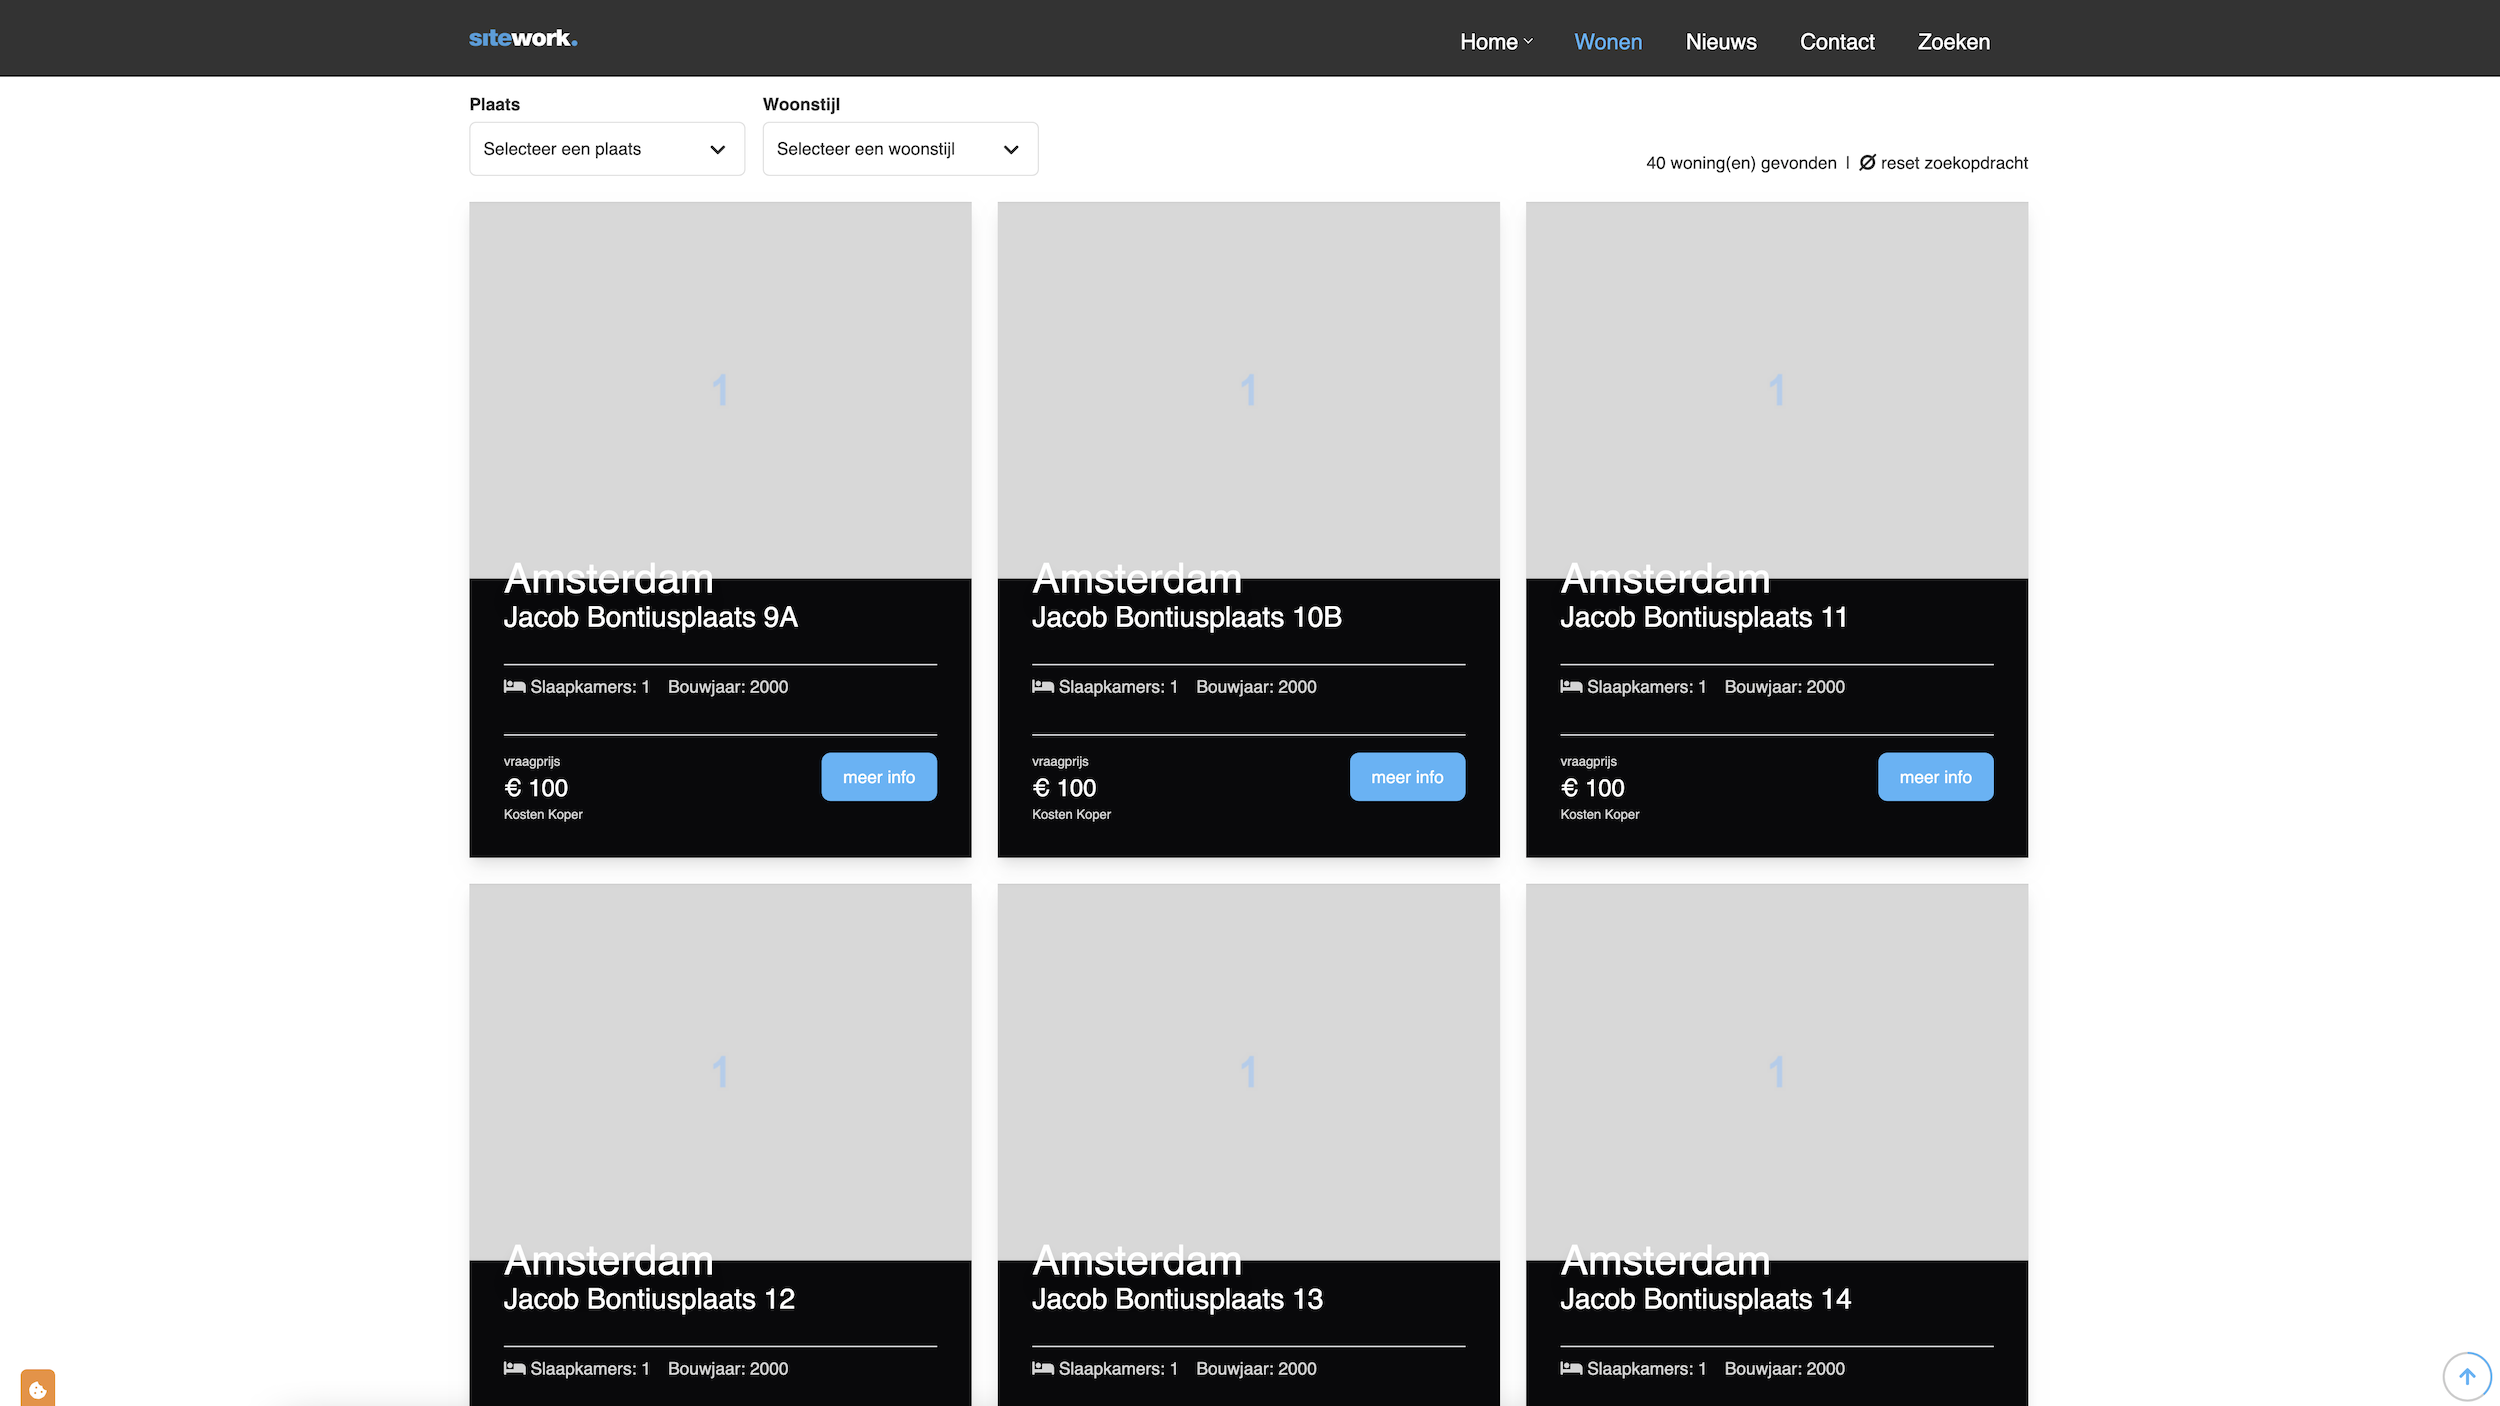
Task: Click bed icon on Jacob Bontiusplaats 9A card
Action: point(514,687)
